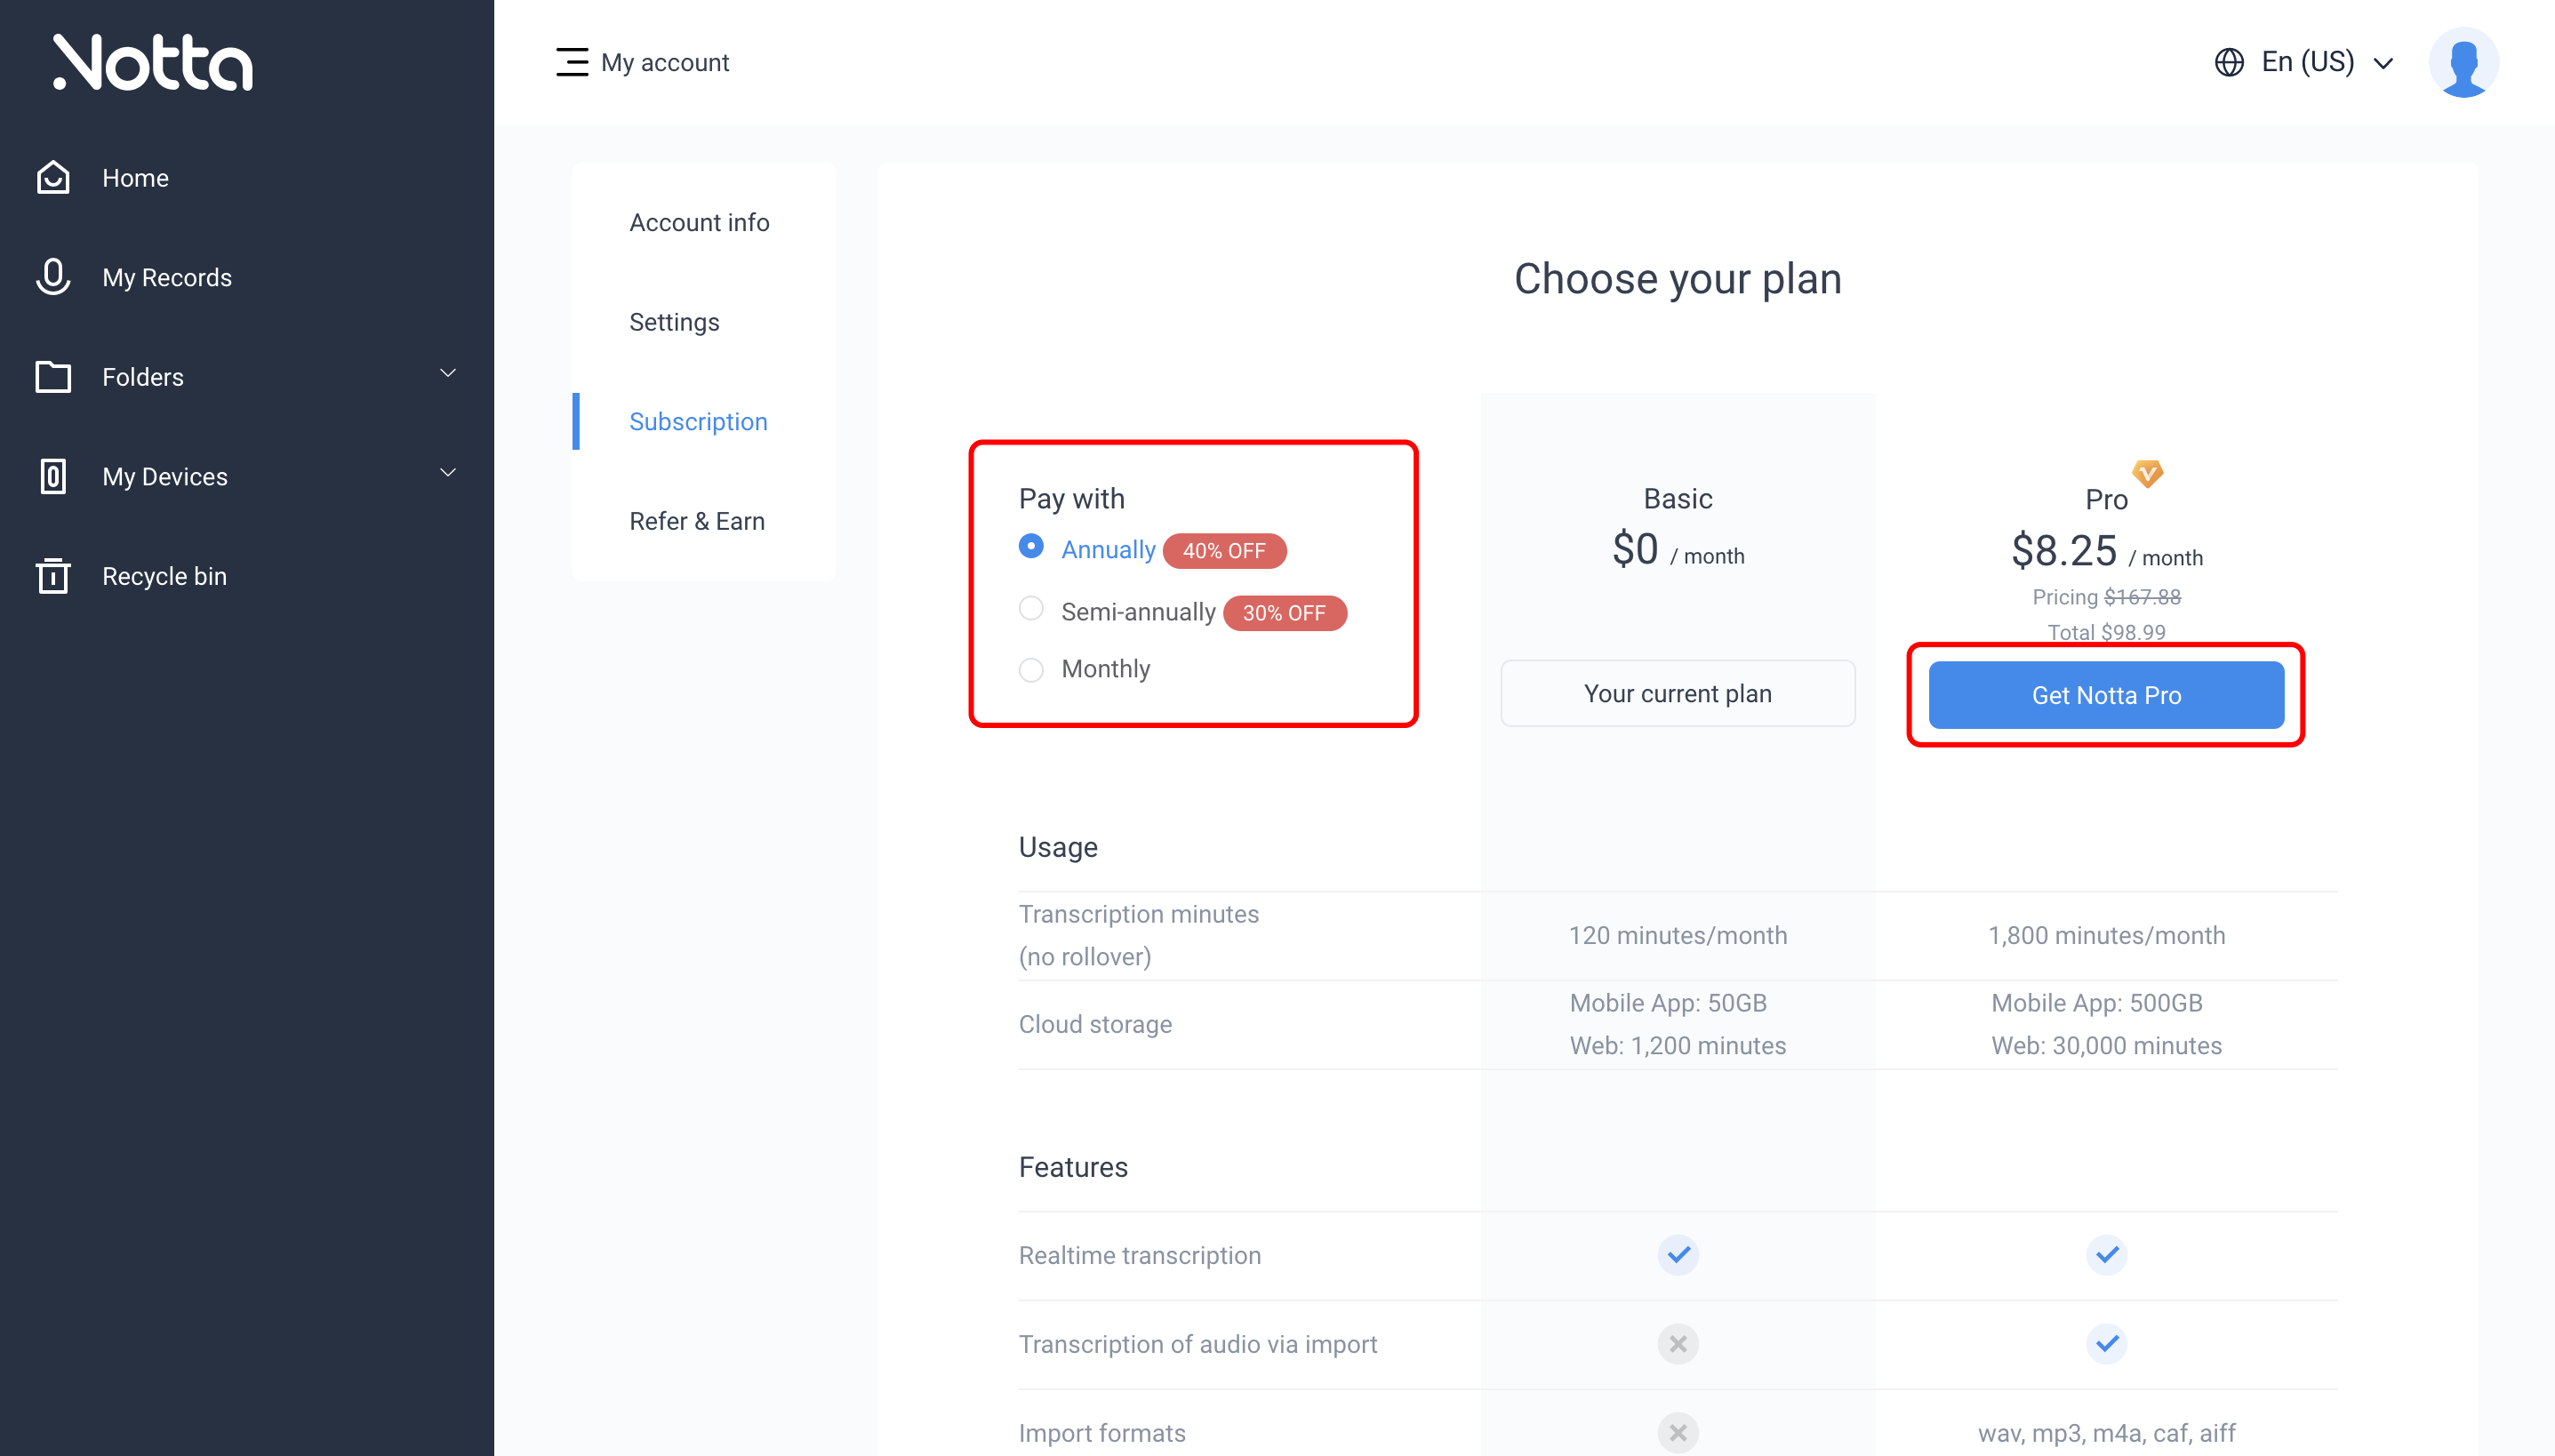Click 120 minutes/month value
This screenshot has height=1456, width=2555.
click(1678, 935)
